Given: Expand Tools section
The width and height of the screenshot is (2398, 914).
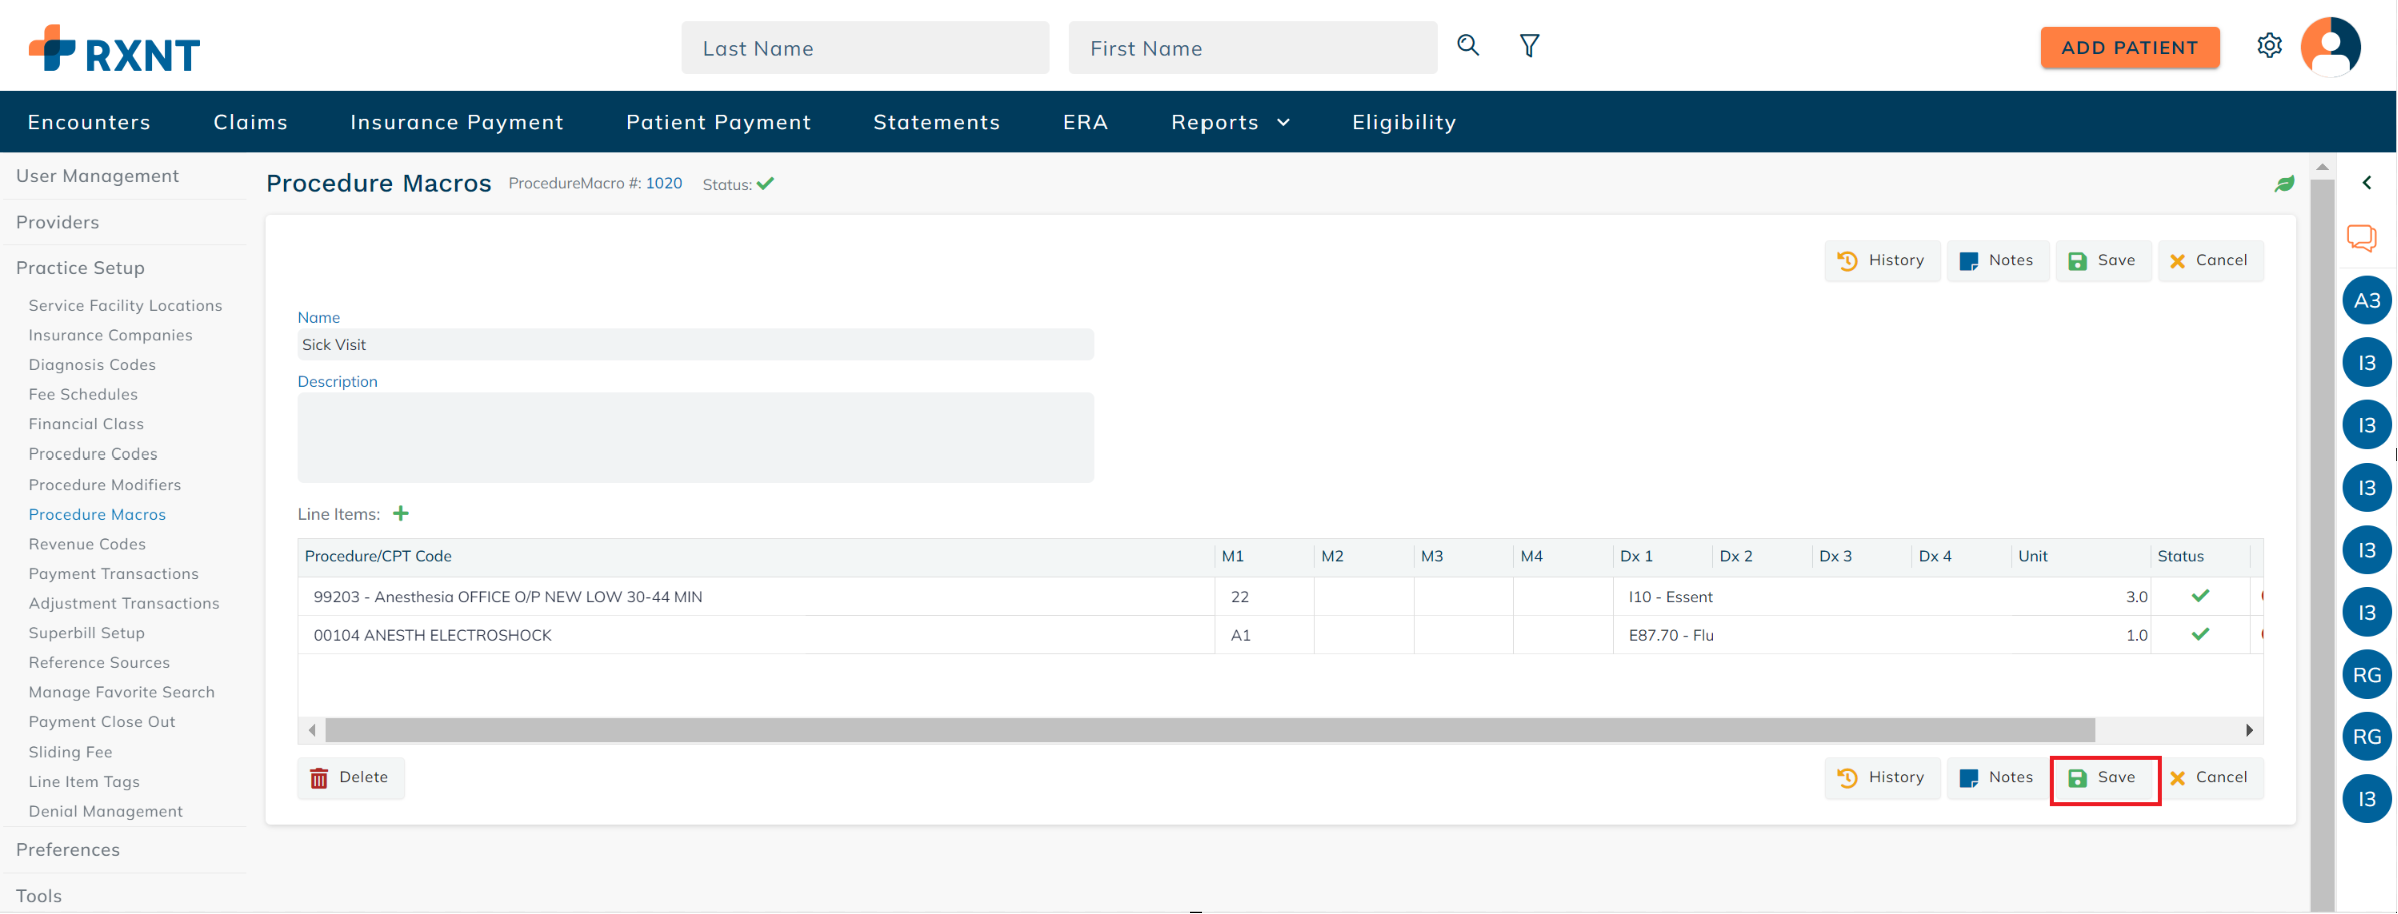Looking at the screenshot, I should tap(38, 896).
